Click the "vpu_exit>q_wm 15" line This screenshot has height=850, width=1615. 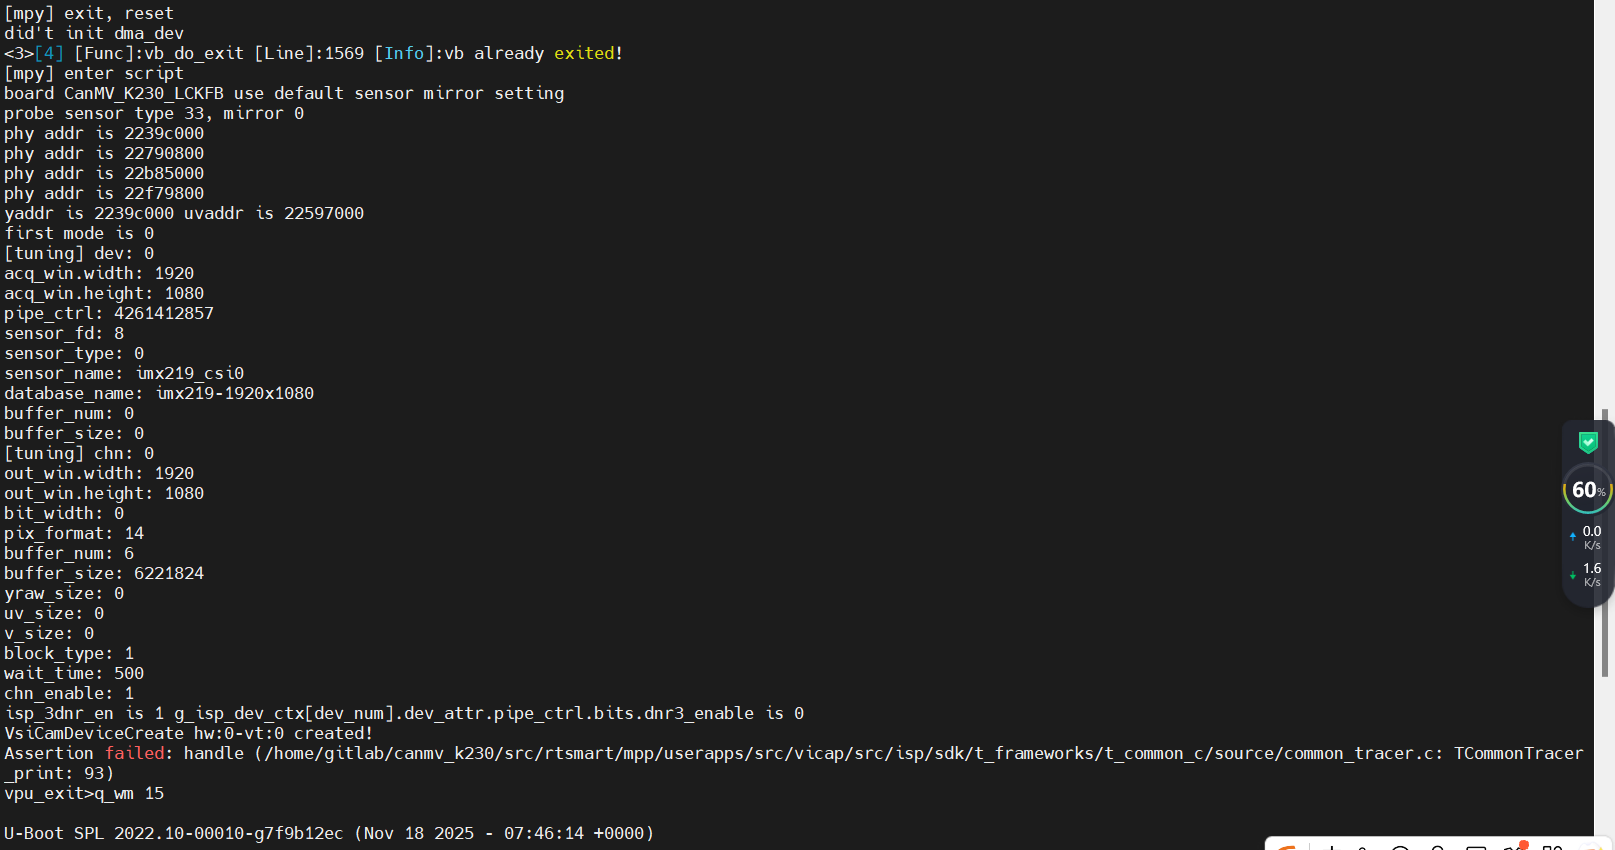click(84, 793)
